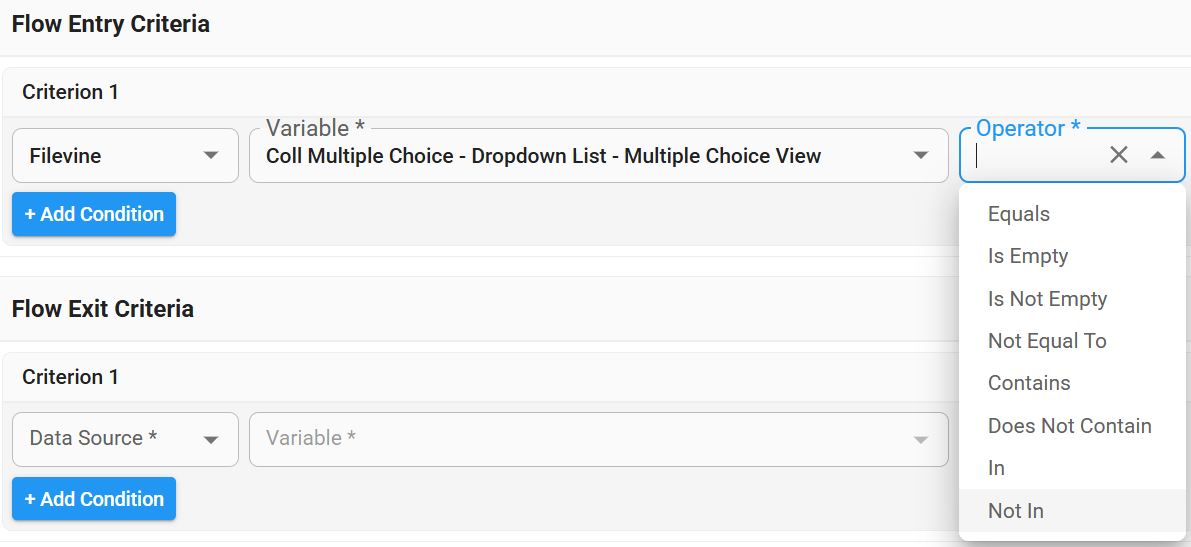Select Not Equal To operator
The height and width of the screenshot is (547, 1191).
coord(1047,341)
